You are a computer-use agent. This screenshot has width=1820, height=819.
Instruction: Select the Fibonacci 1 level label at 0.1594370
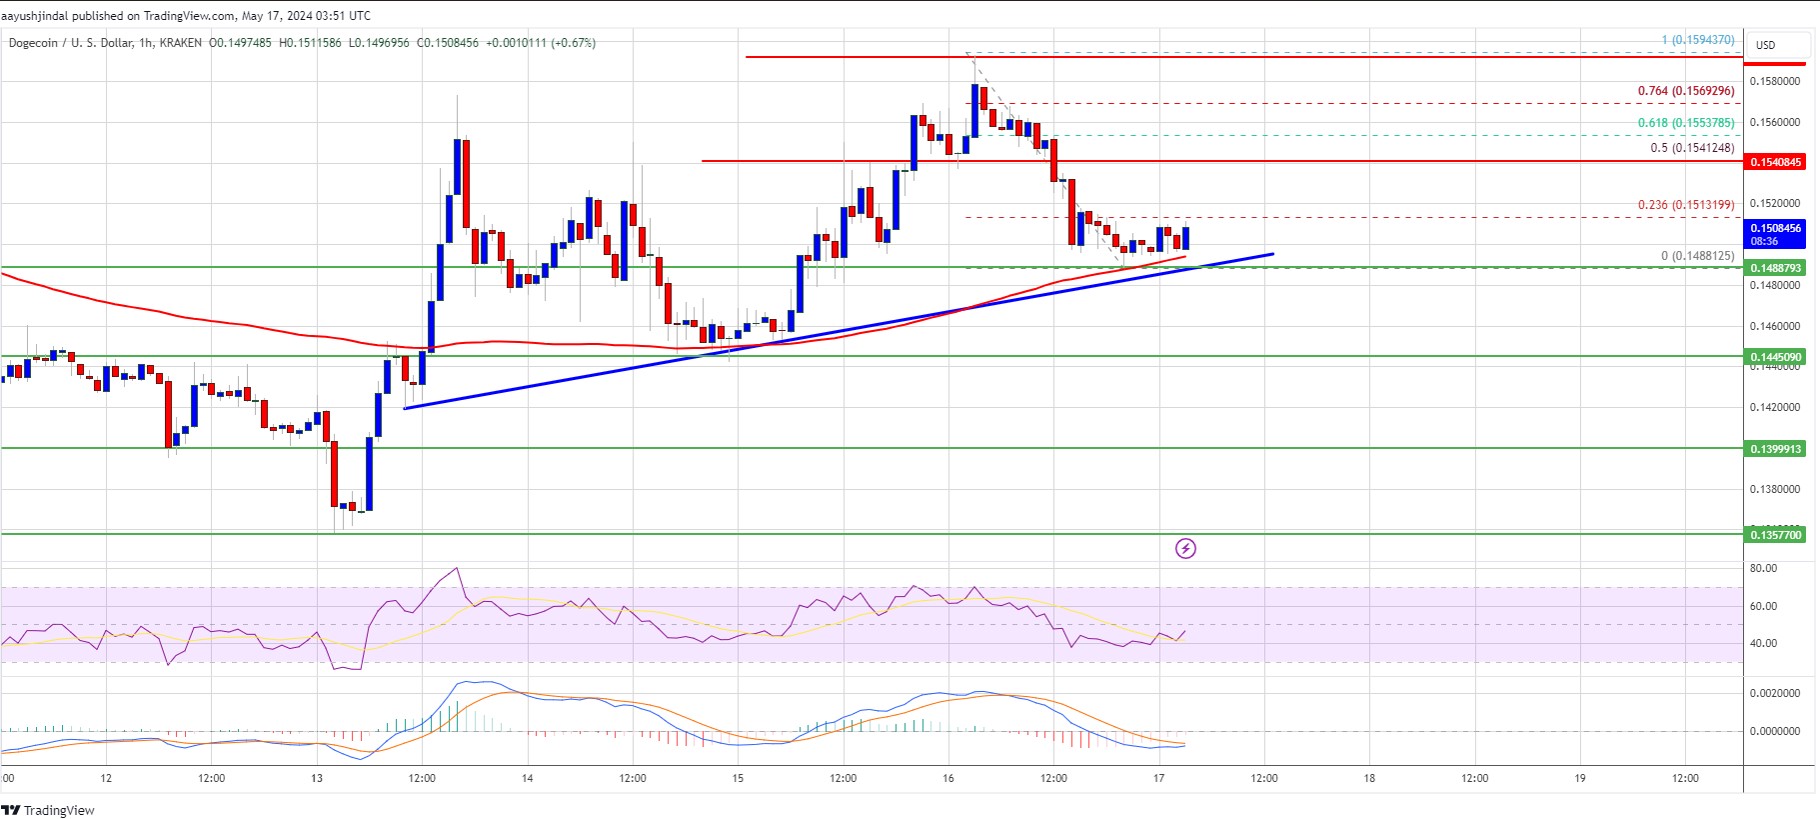coord(1697,40)
